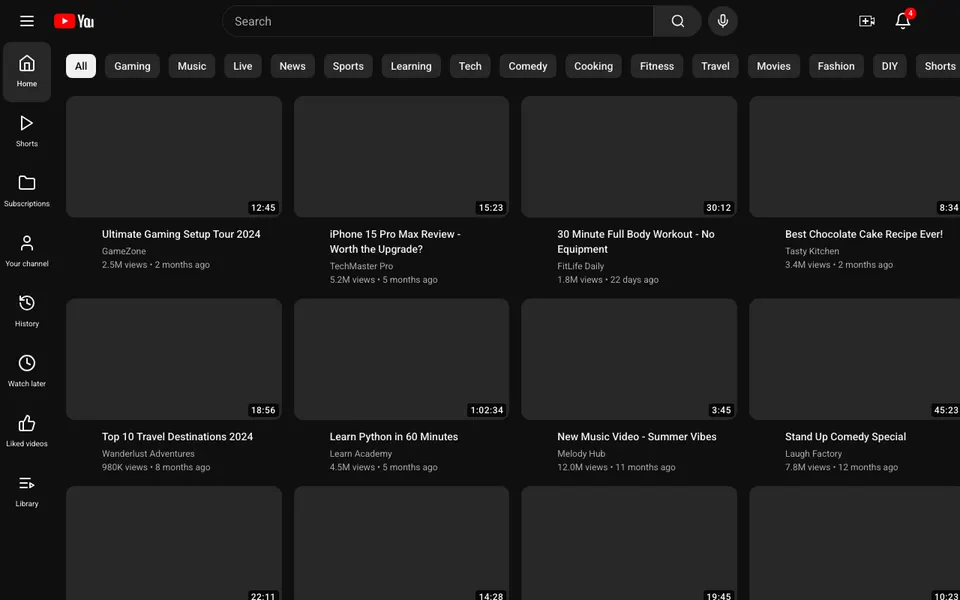Open Liked videos in sidebar
The image size is (960, 600).
[x=27, y=432]
